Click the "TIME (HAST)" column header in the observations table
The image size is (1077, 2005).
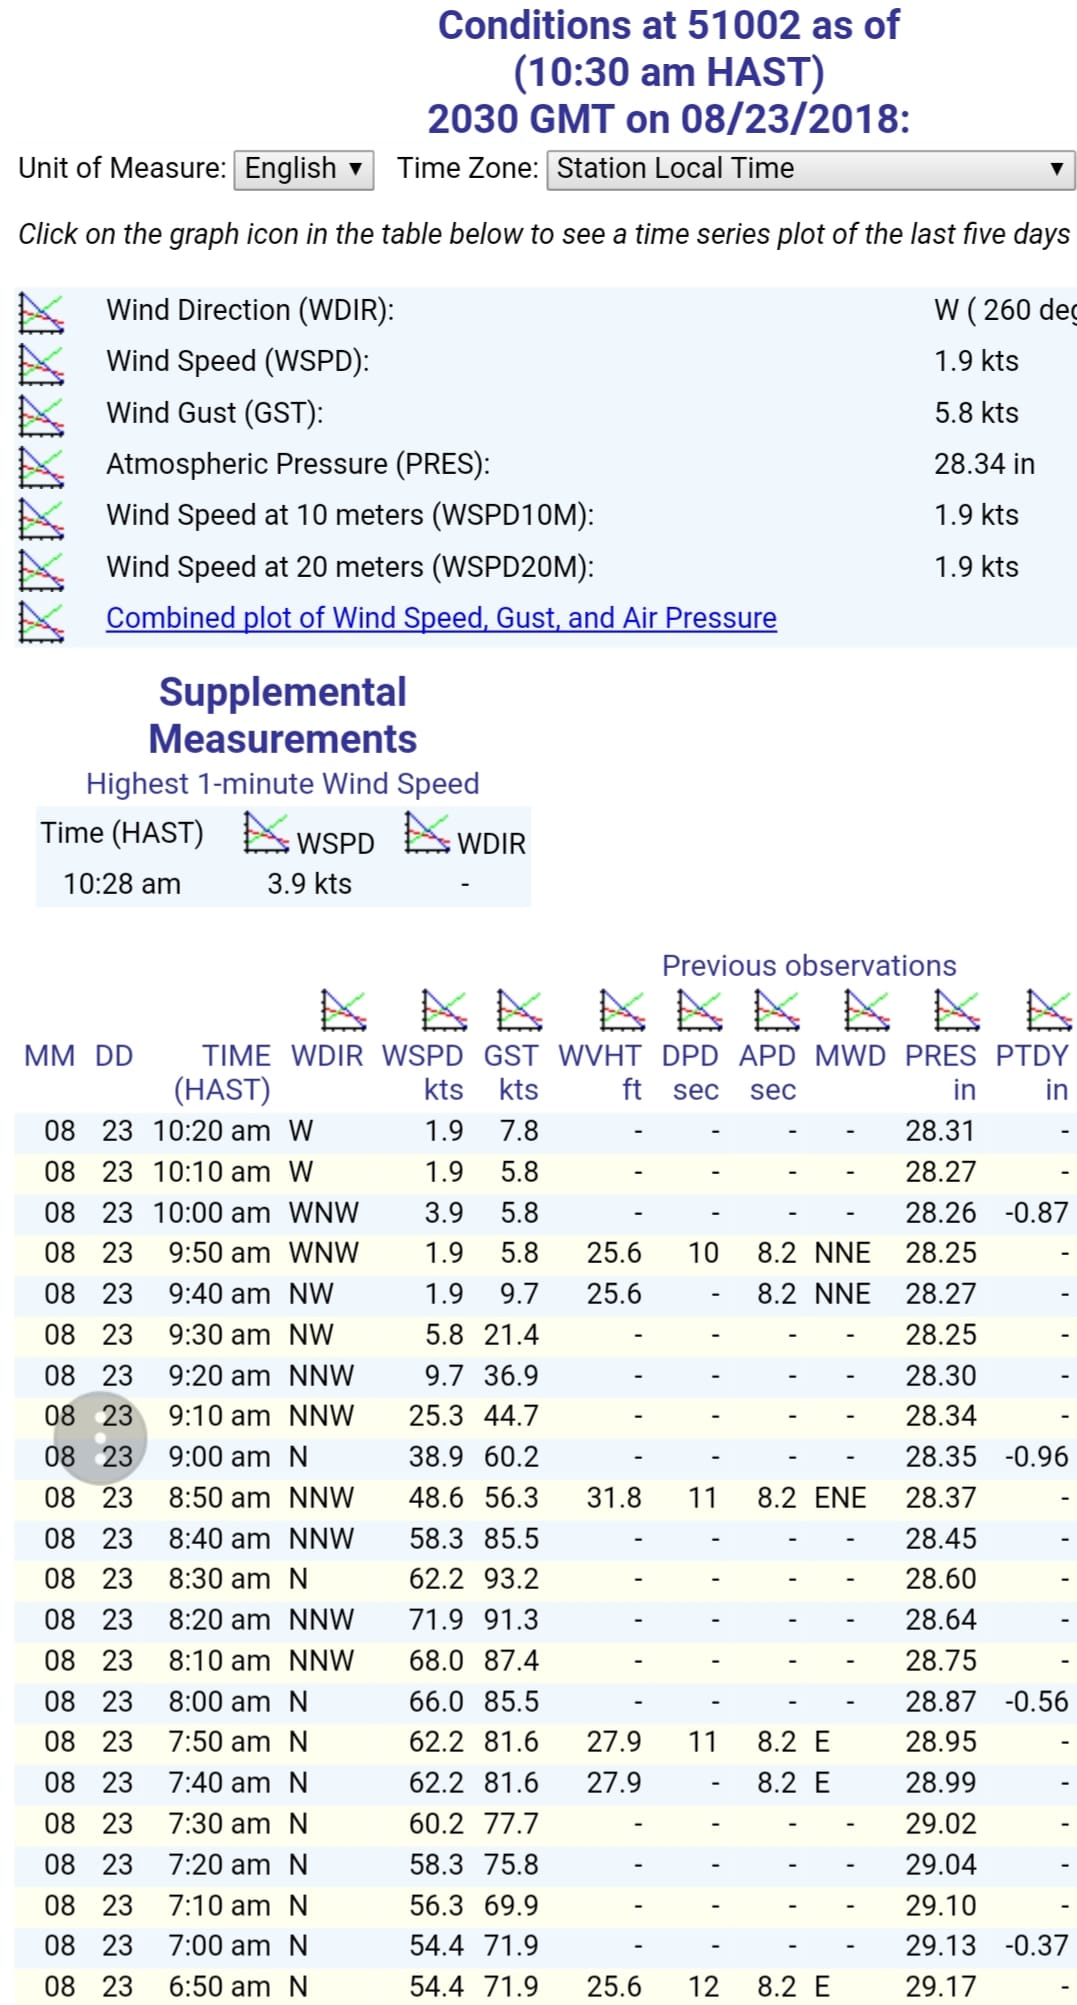pos(222,1072)
